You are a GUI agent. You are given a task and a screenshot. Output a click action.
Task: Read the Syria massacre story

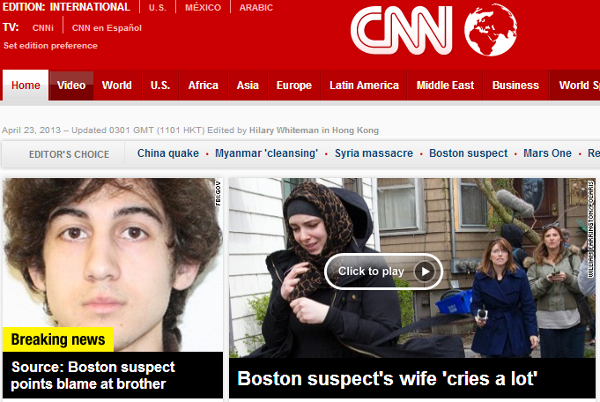coord(374,153)
